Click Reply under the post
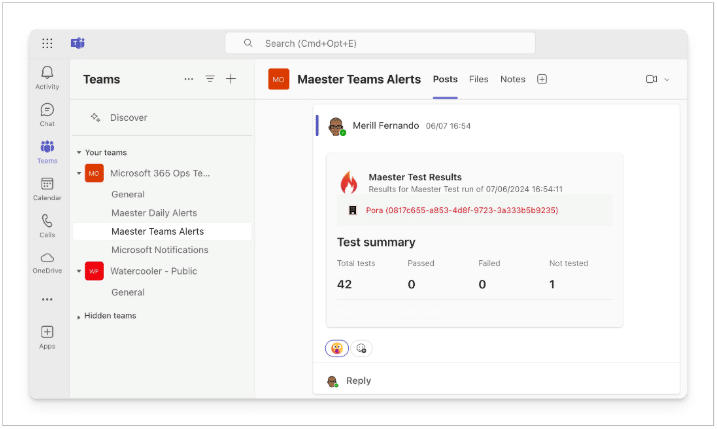The image size is (717, 429). (358, 381)
